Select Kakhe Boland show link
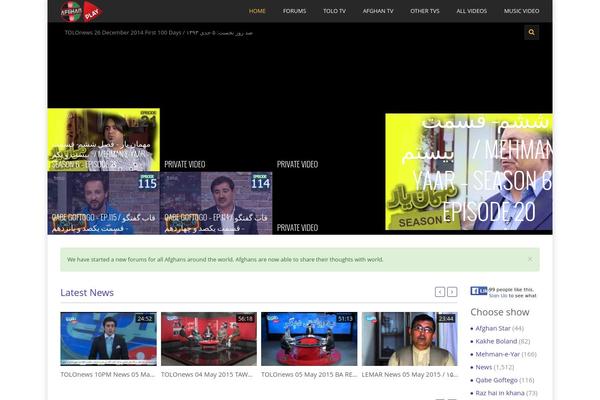 pyautogui.click(x=496, y=341)
